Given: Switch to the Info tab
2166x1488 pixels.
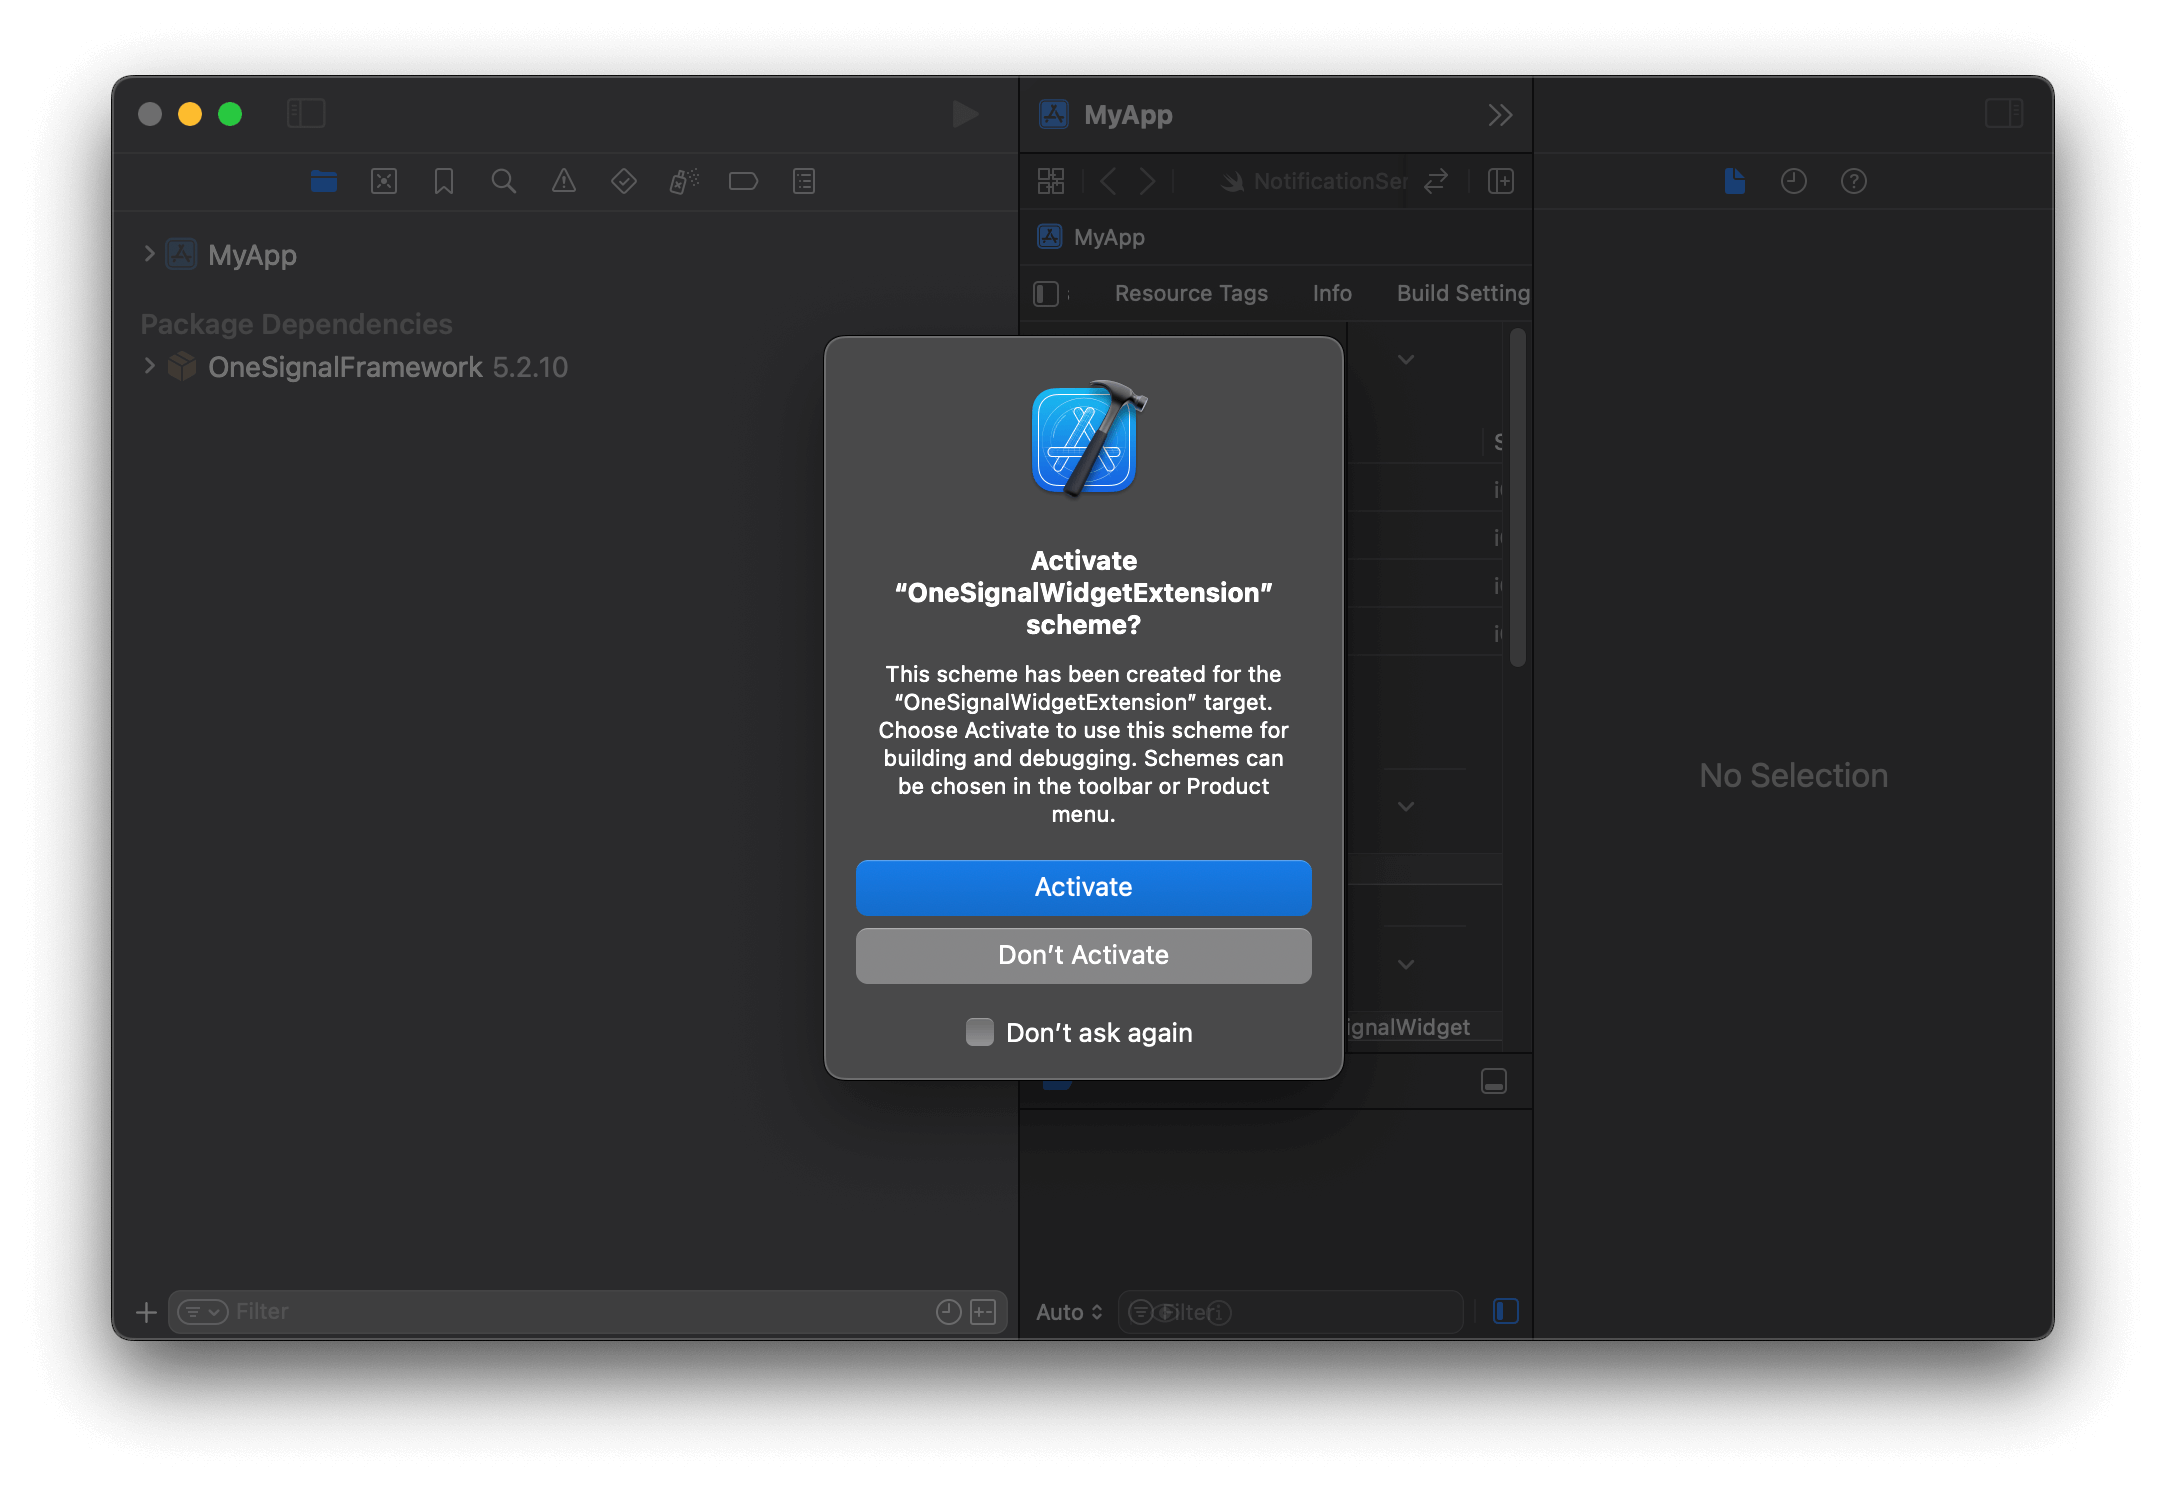Looking at the screenshot, I should 1332,293.
